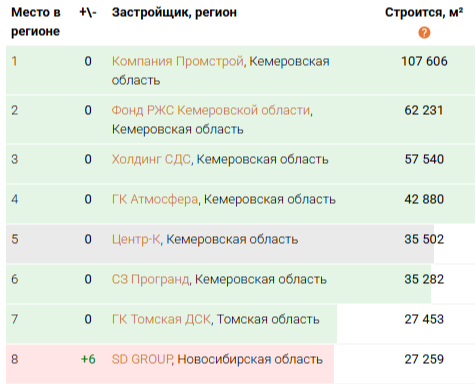Open the Компания Промстрой developer link
Viewport: 475px width, 384px height.
pos(177,61)
